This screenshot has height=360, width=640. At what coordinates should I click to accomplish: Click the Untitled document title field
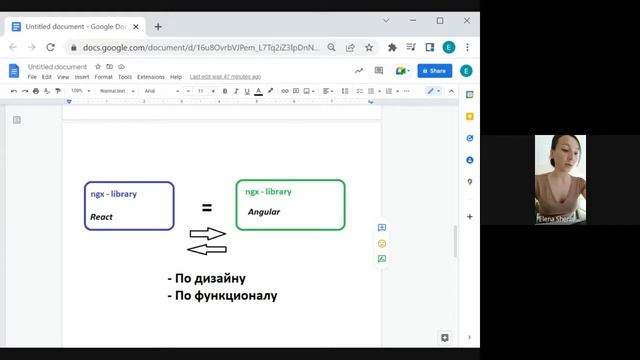click(x=58, y=67)
